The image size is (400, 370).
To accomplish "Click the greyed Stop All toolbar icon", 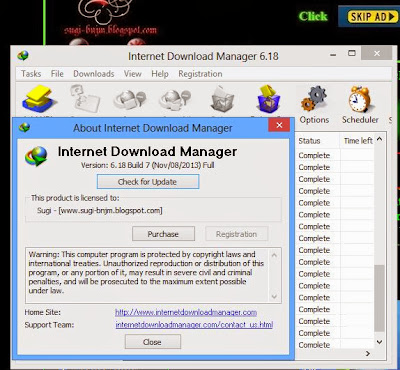I will pos(175,99).
